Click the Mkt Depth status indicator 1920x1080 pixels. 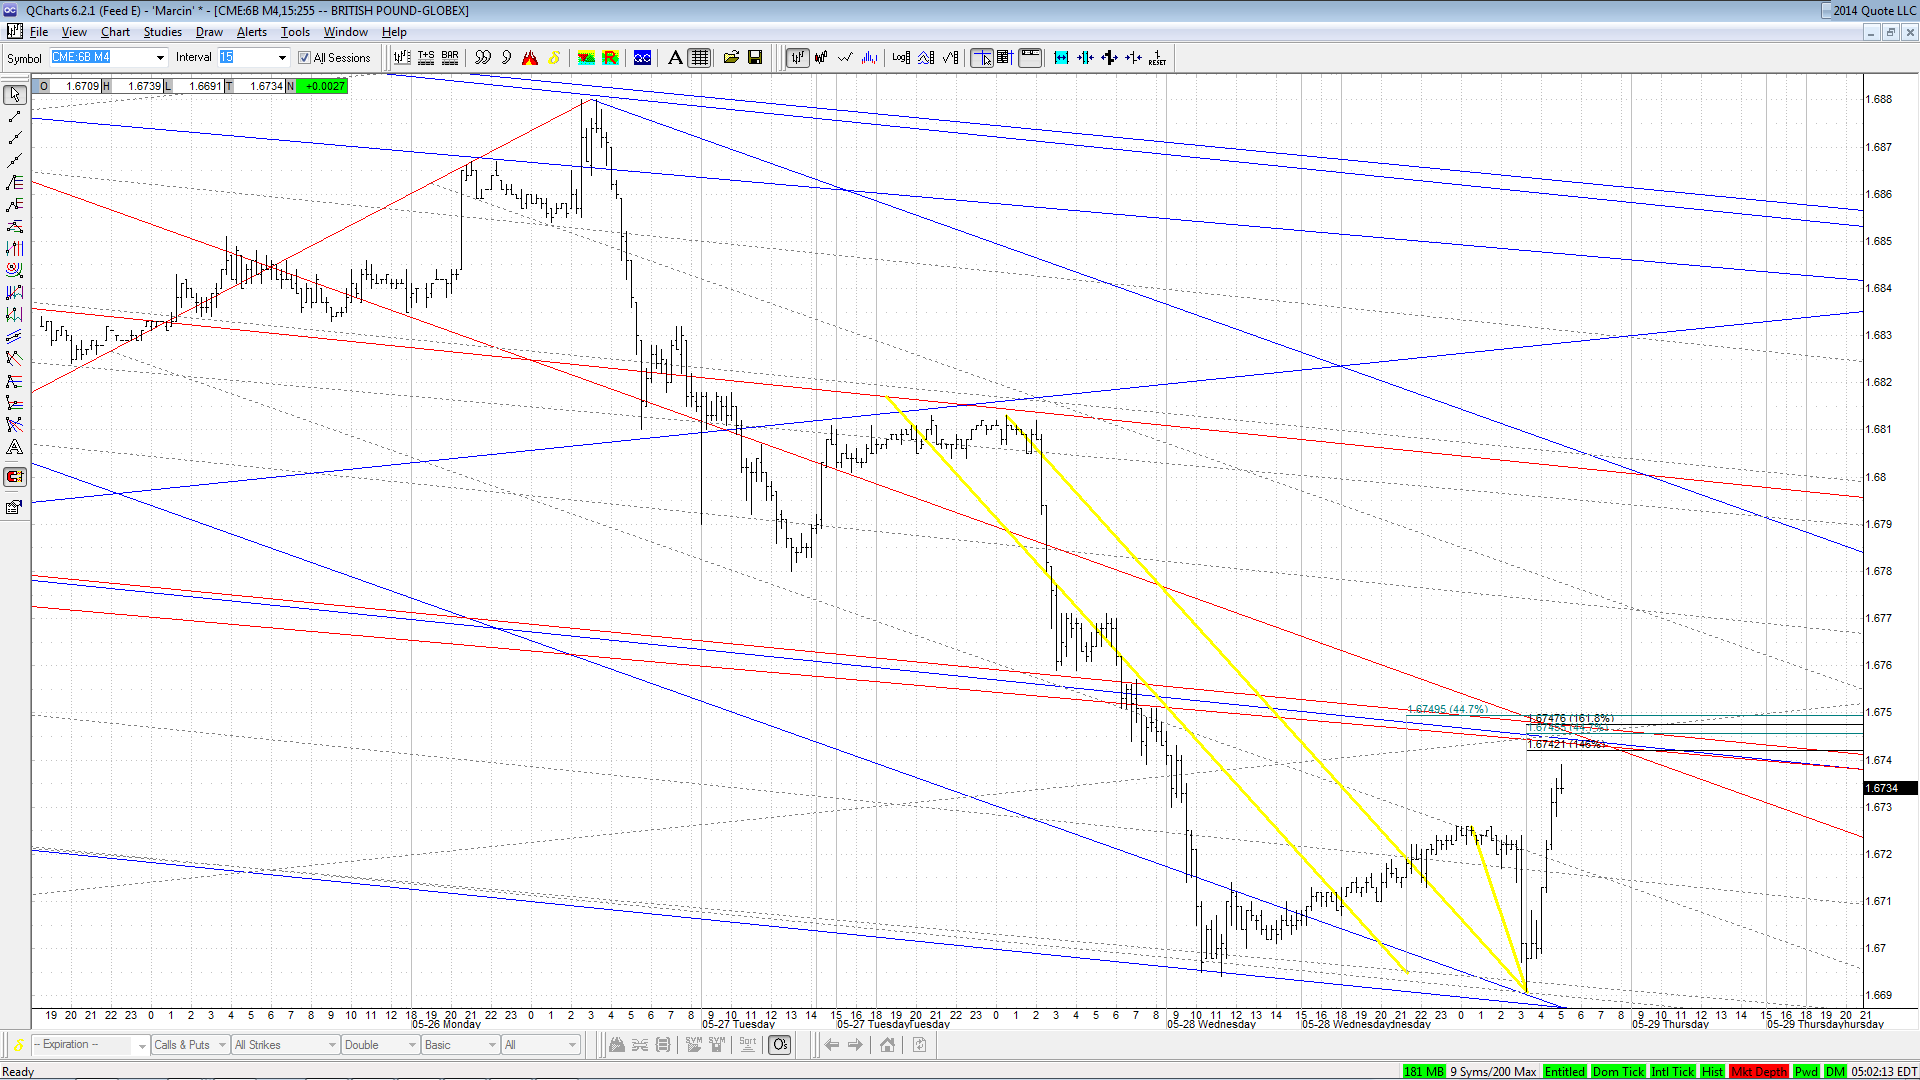(x=1759, y=1072)
